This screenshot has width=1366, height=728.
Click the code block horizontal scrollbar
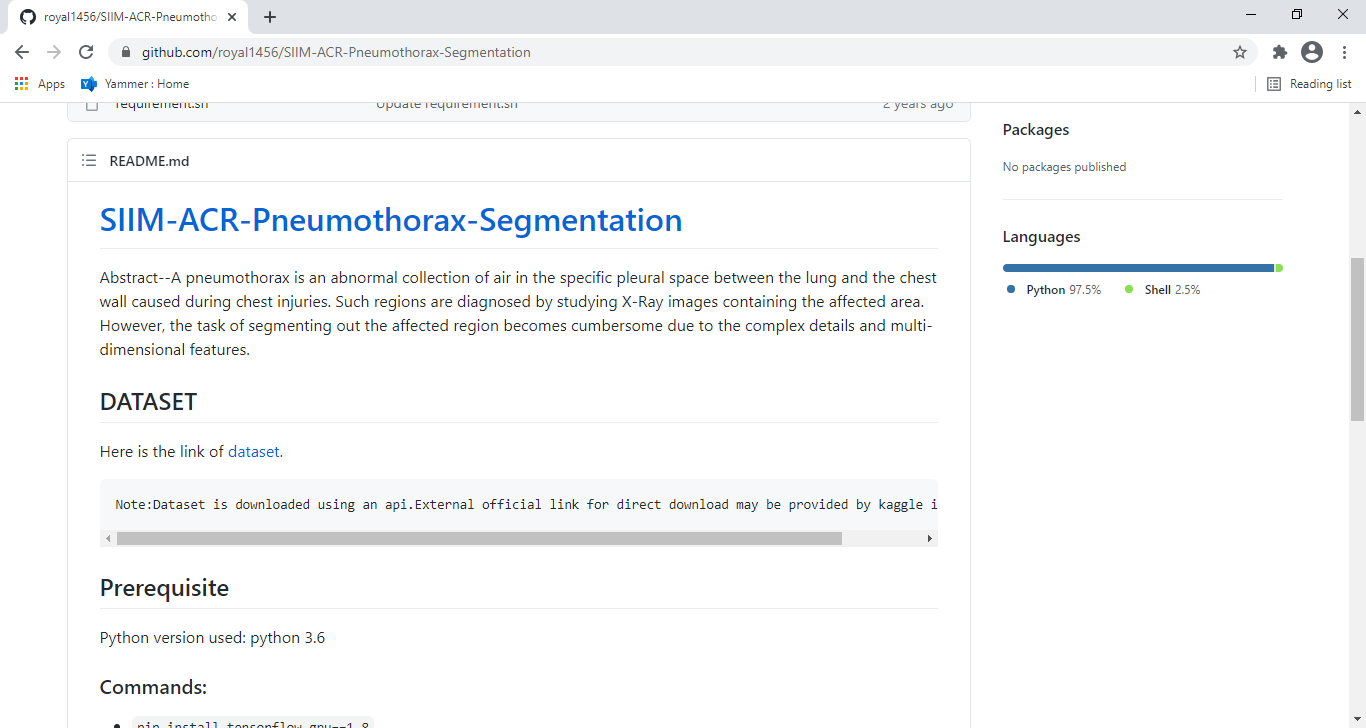tap(479, 538)
